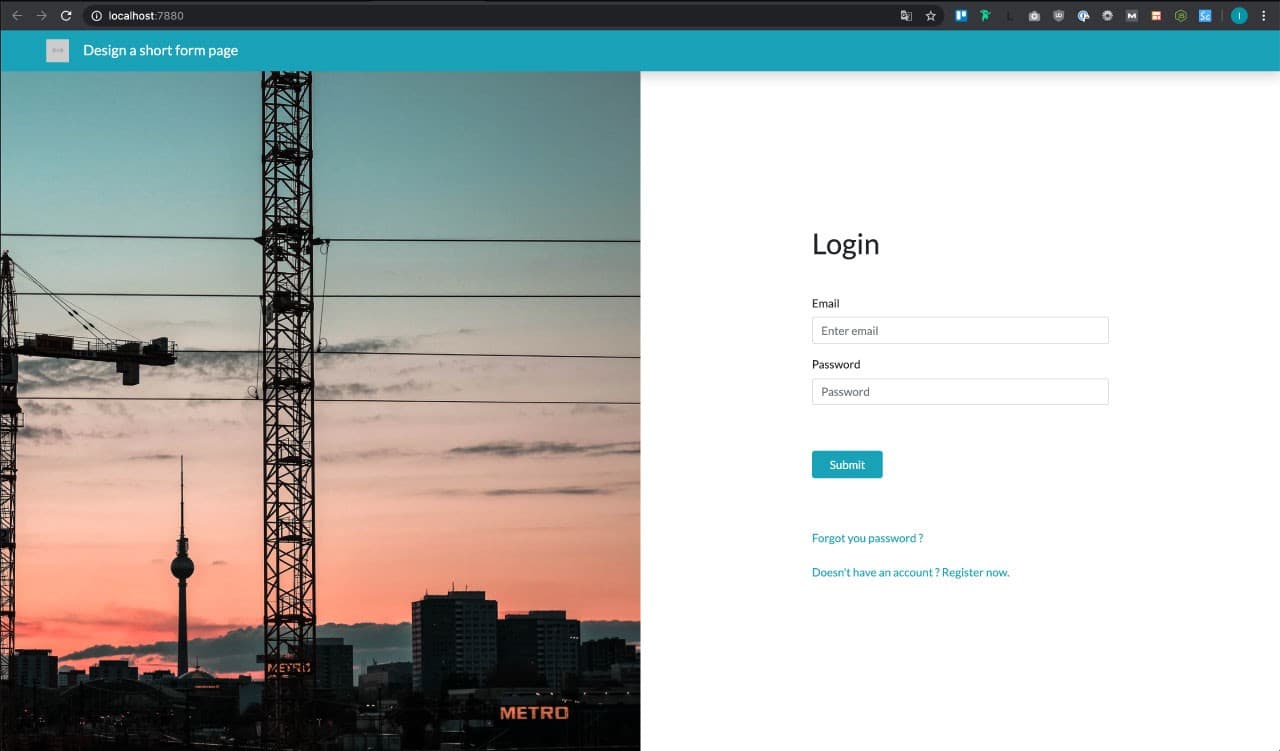Image resolution: width=1280 pixels, height=751 pixels.
Task: Focus the Password input field
Action: 959,392
